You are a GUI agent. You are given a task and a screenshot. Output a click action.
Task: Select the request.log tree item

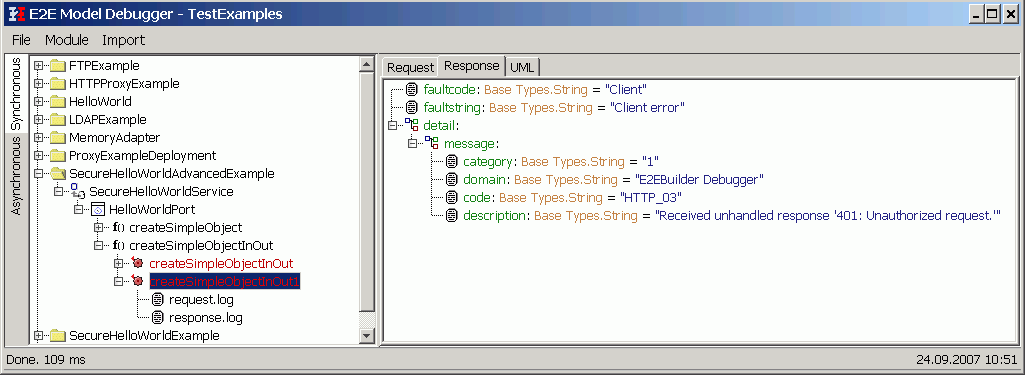(x=201, y=300)
